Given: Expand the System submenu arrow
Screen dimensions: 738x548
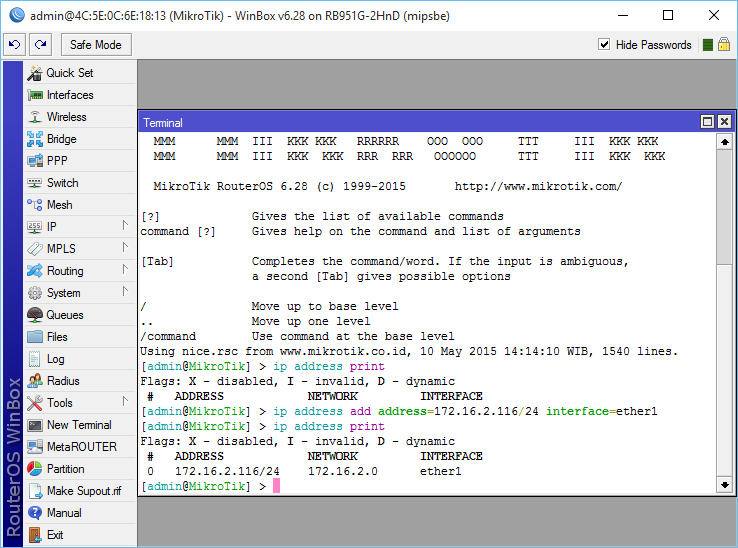Looking at the screenshot, I should pos(125,291).
